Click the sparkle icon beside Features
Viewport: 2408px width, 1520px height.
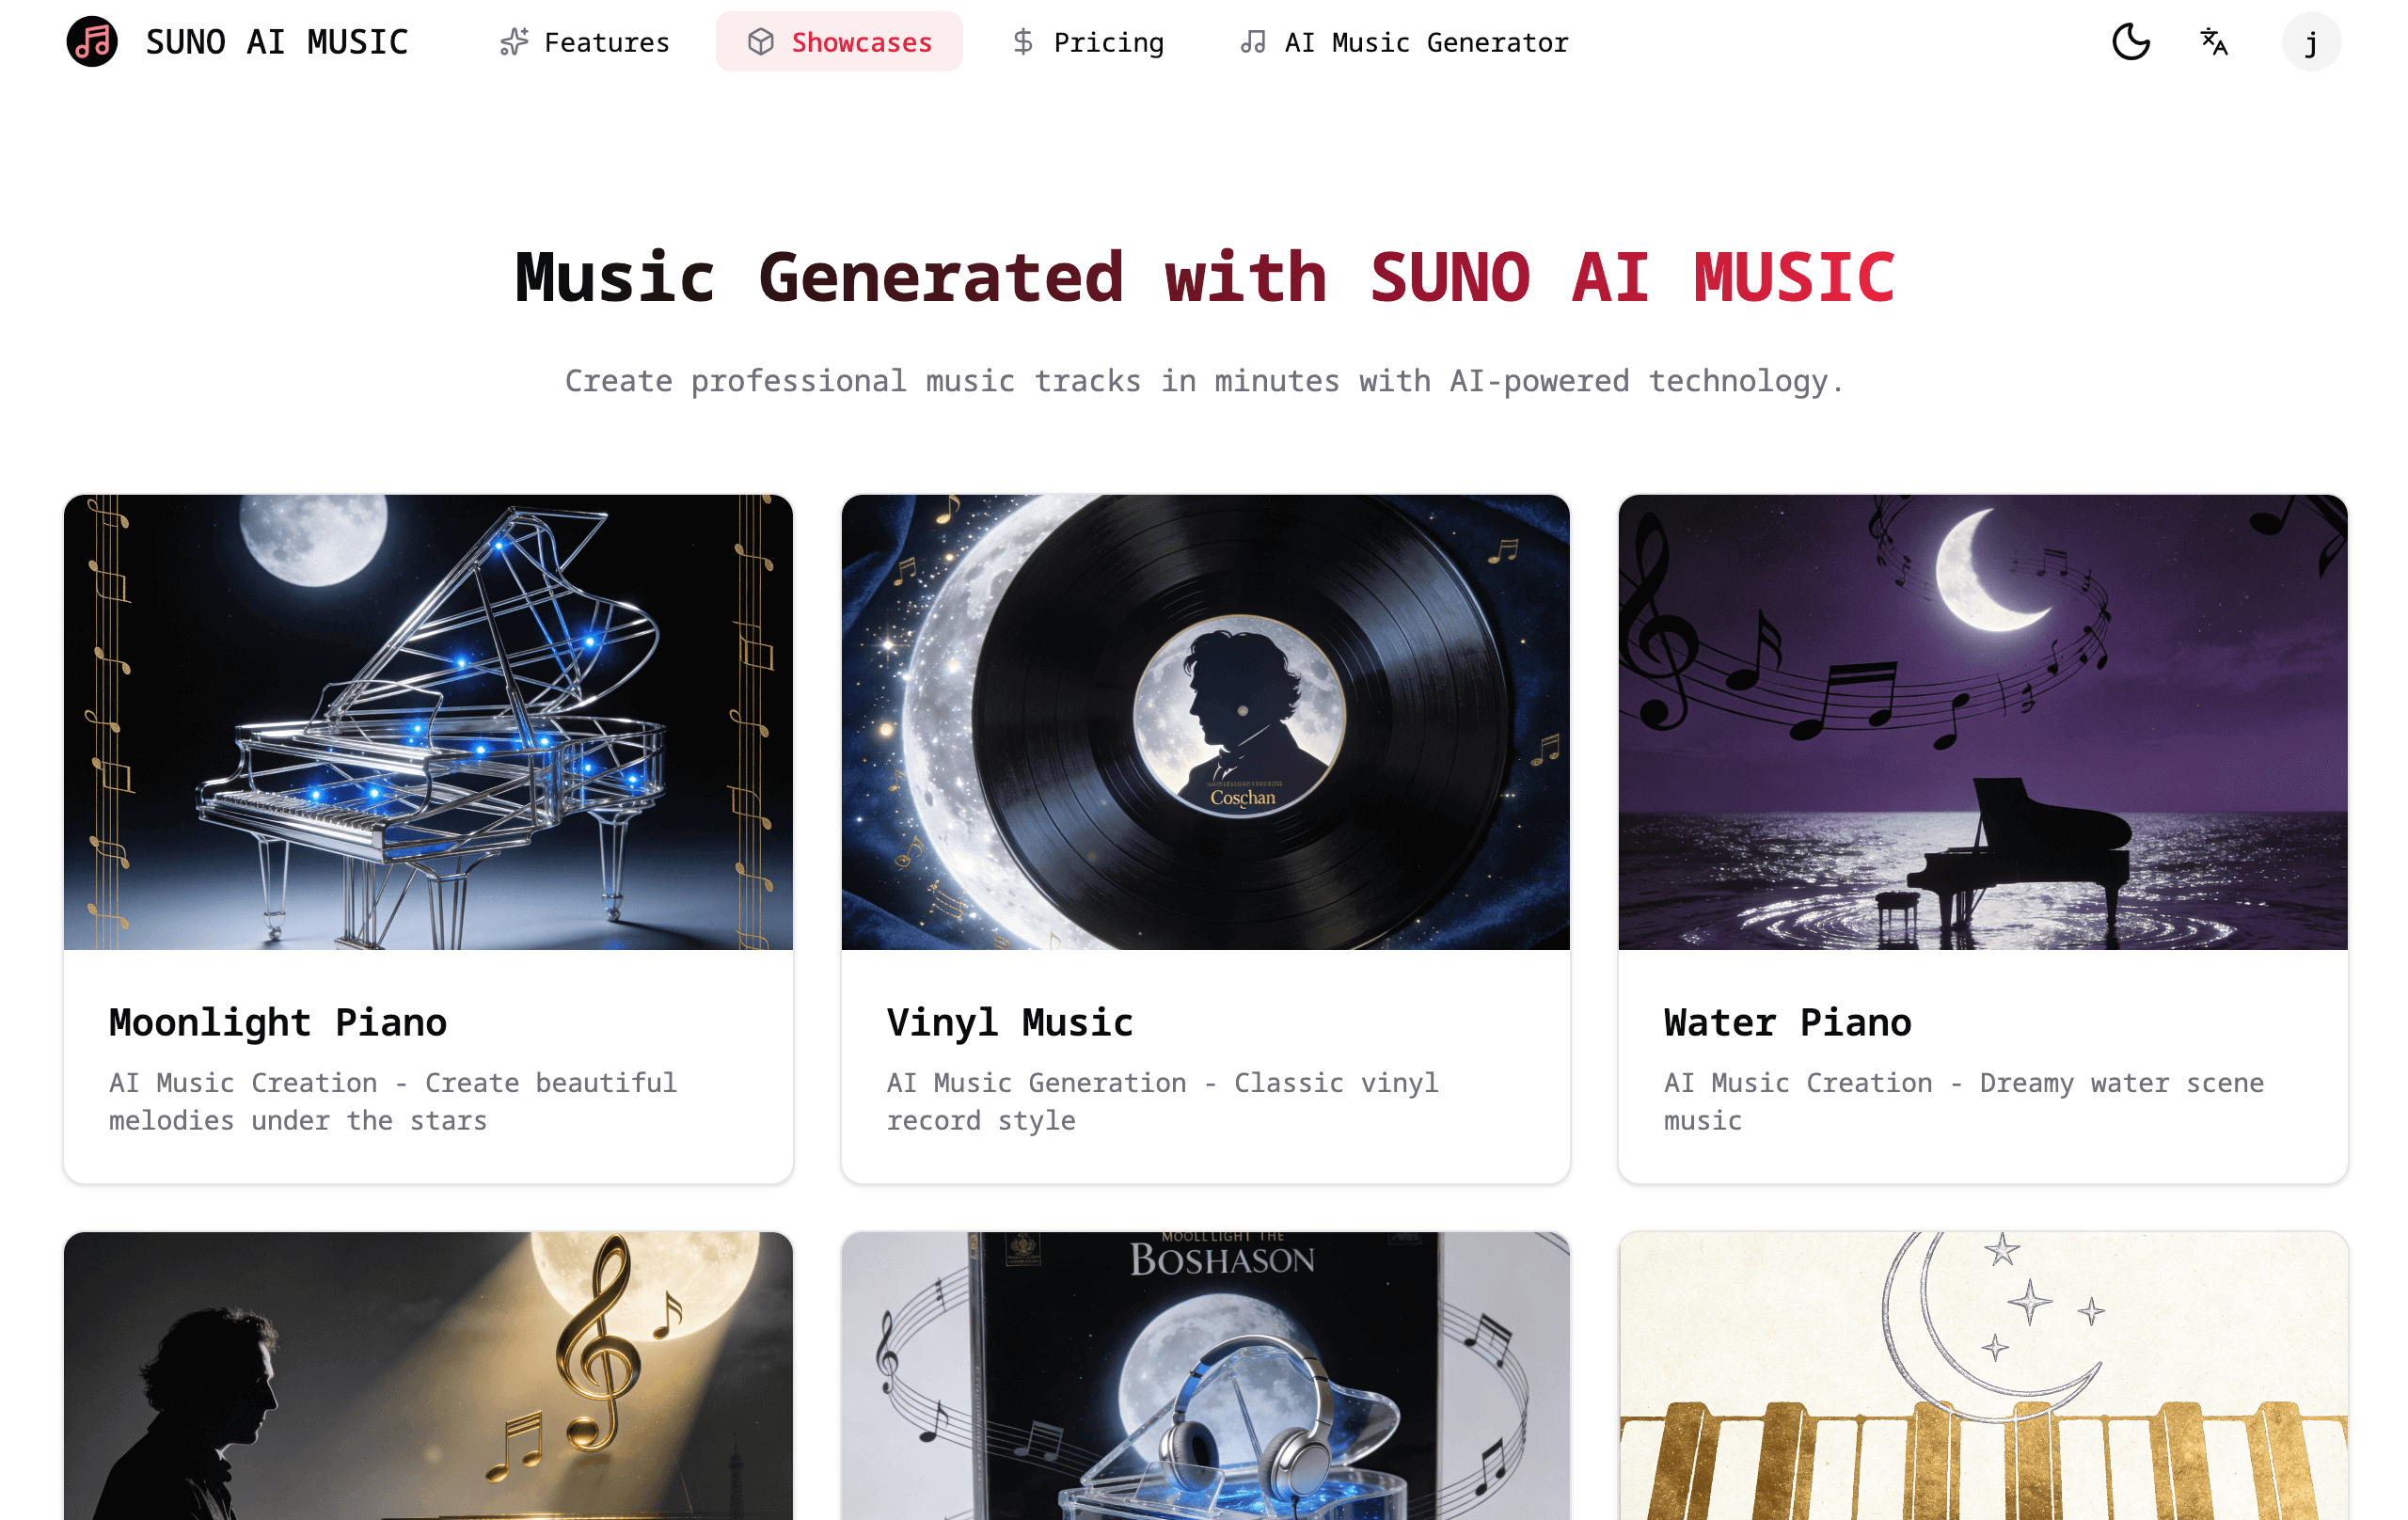514,42
